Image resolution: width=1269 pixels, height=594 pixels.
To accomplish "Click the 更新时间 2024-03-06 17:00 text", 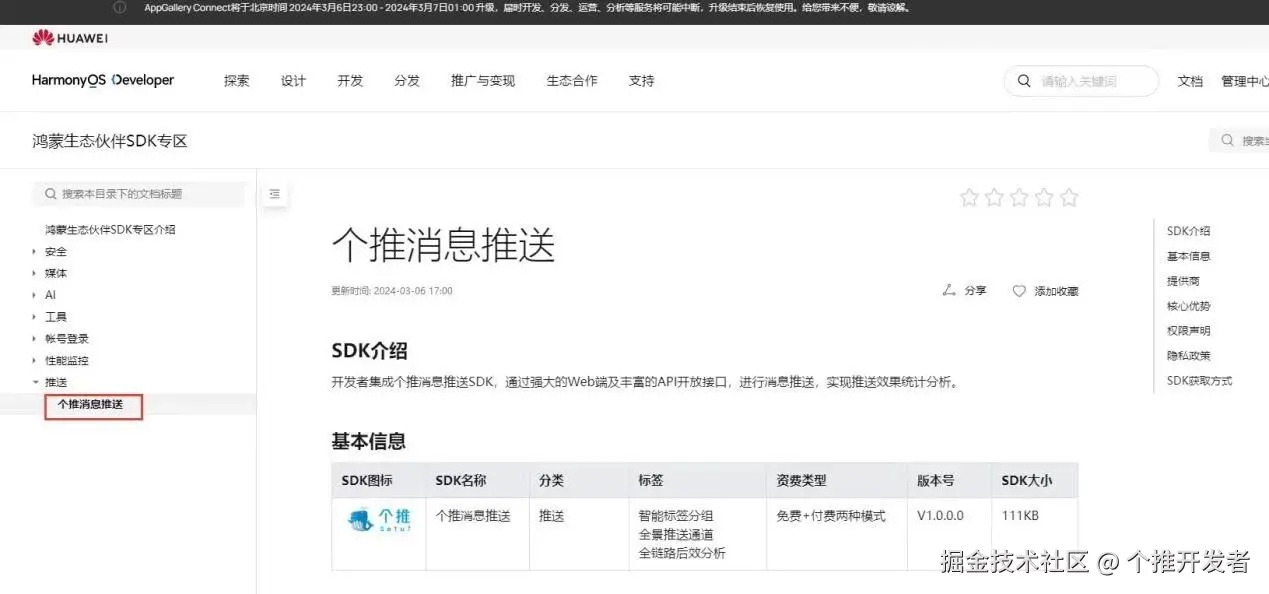I will 392,291.
